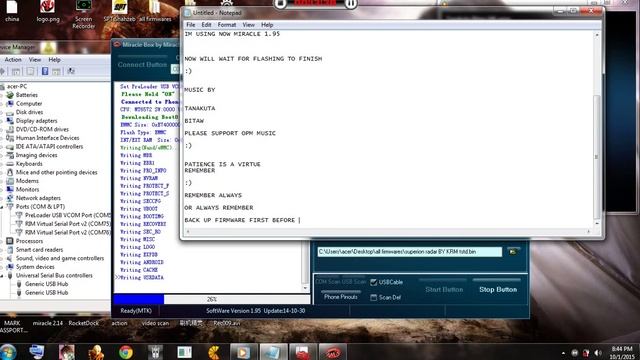Click the recorder pause button above Notepad
The image size is (640, 360).
[351, 4]
